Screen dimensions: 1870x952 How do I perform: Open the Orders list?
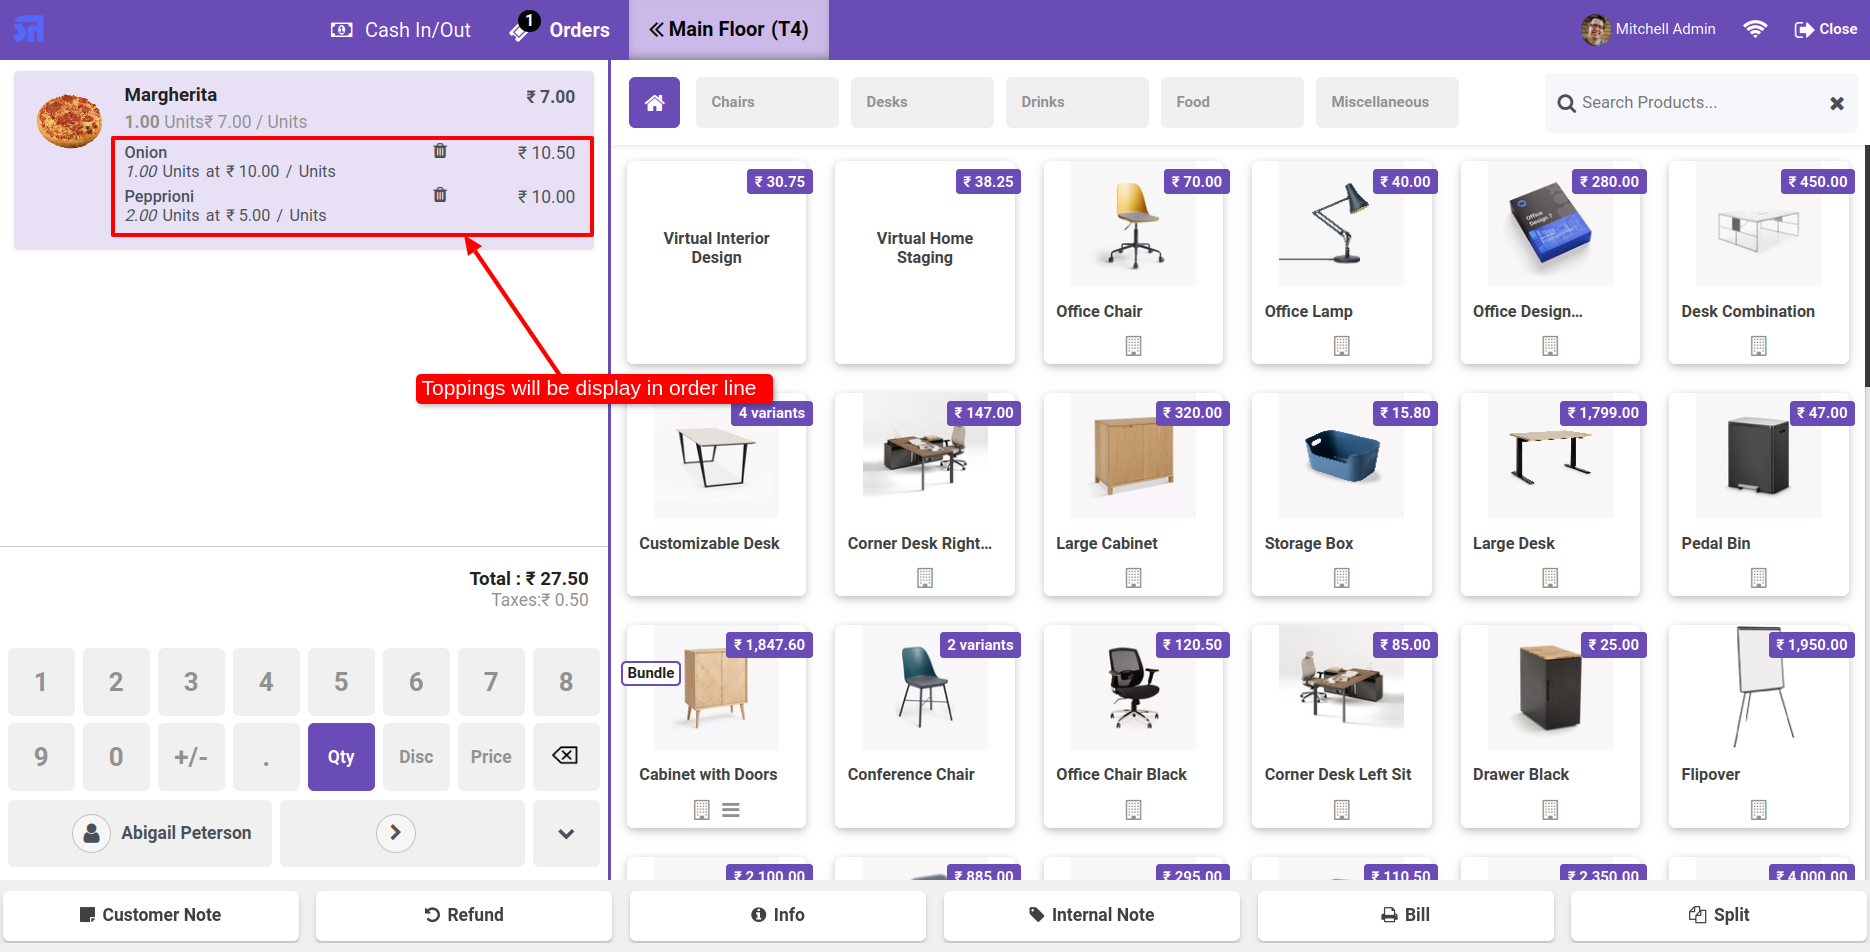click(560, 30)
